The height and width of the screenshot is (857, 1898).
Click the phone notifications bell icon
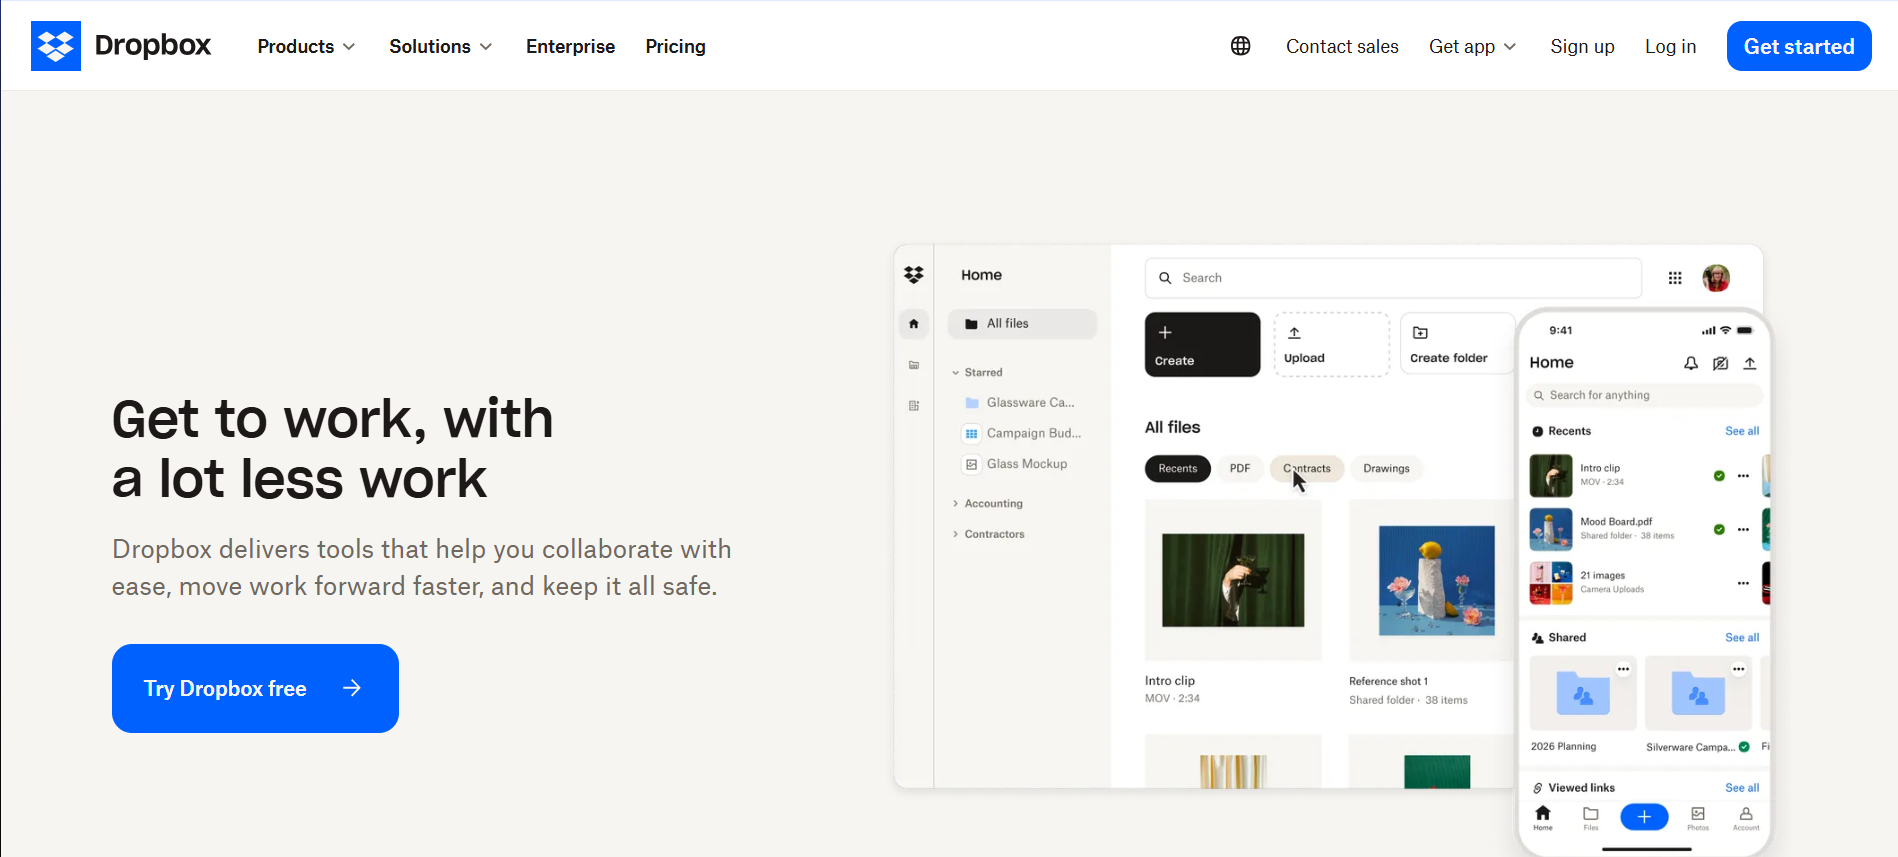coord(1691,363)
